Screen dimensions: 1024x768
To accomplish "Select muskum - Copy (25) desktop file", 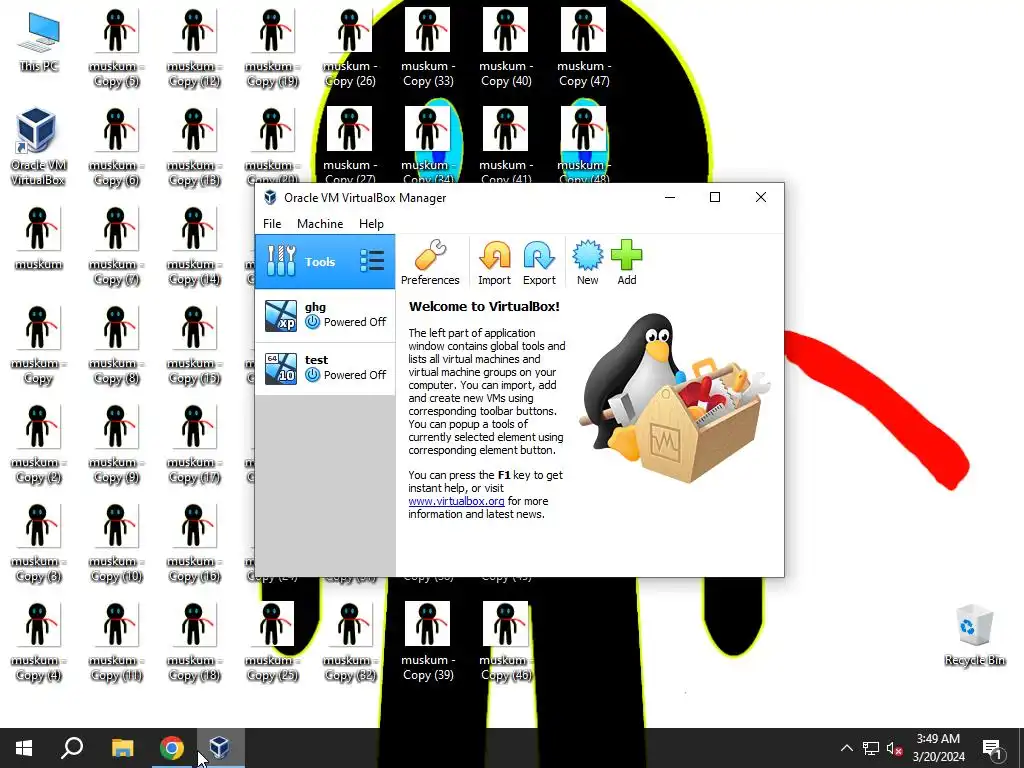I will coord(272,643).
